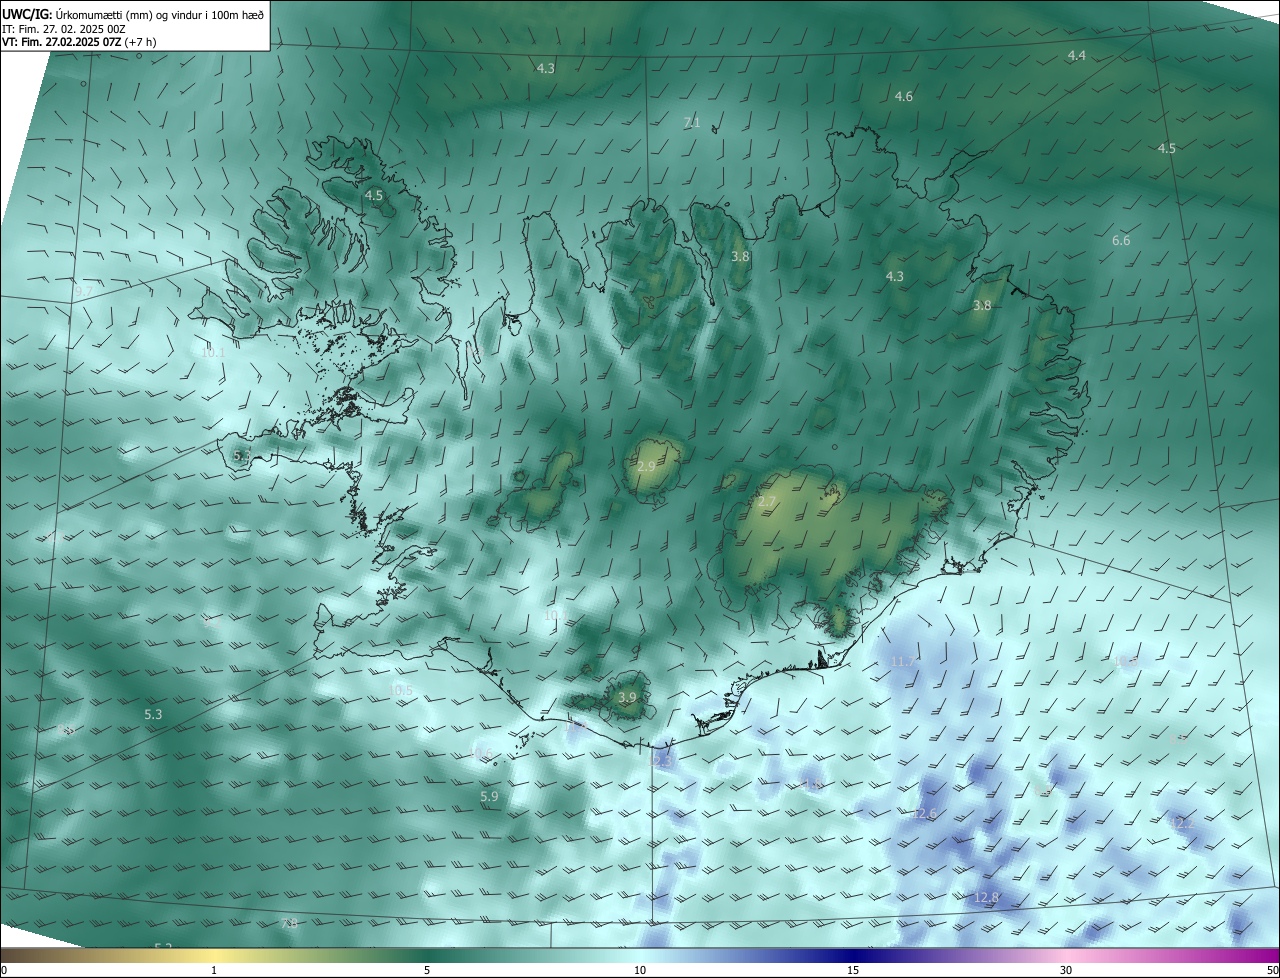Viewport: 1280px width, 978px height.
Task: Click the 10.5 value label on the map
Action: 401,690
